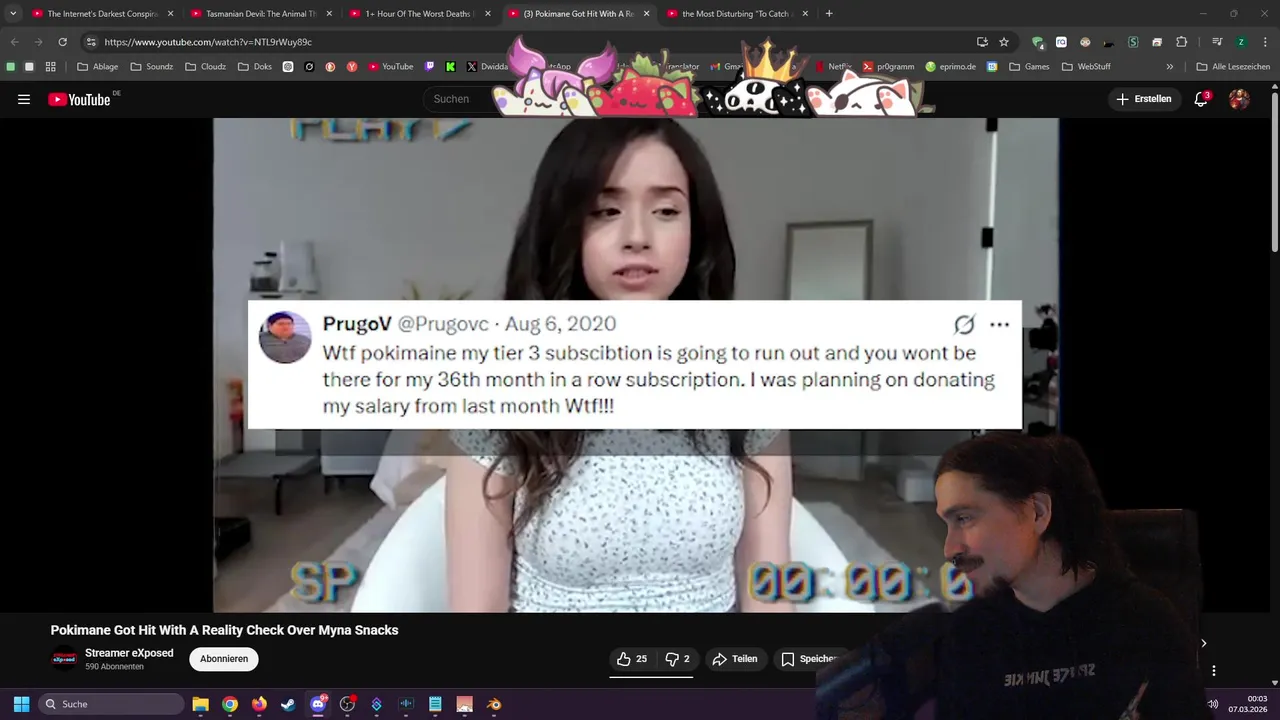The height and width of the screenshot is (720, 1280).
Task: Open the Ablage bookmarks folder
Action: tap(97, 67)
